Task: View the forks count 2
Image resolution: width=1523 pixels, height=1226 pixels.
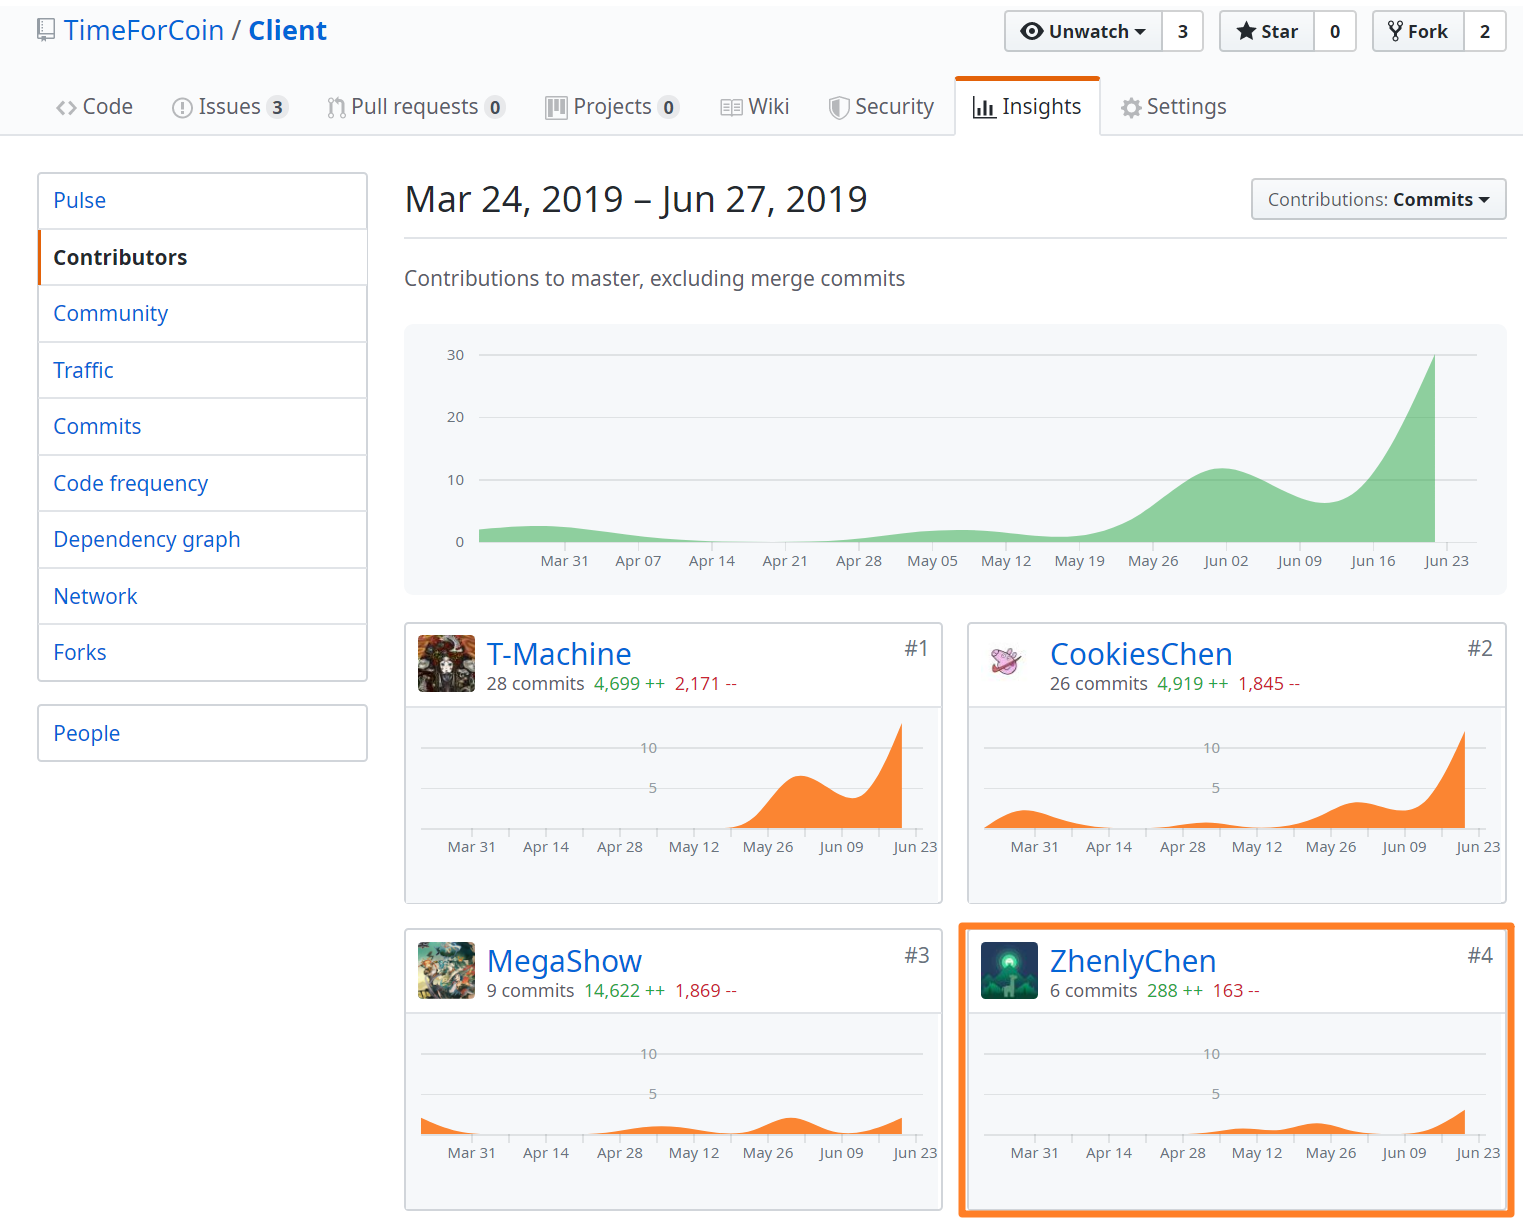Action: point(1485,31)
